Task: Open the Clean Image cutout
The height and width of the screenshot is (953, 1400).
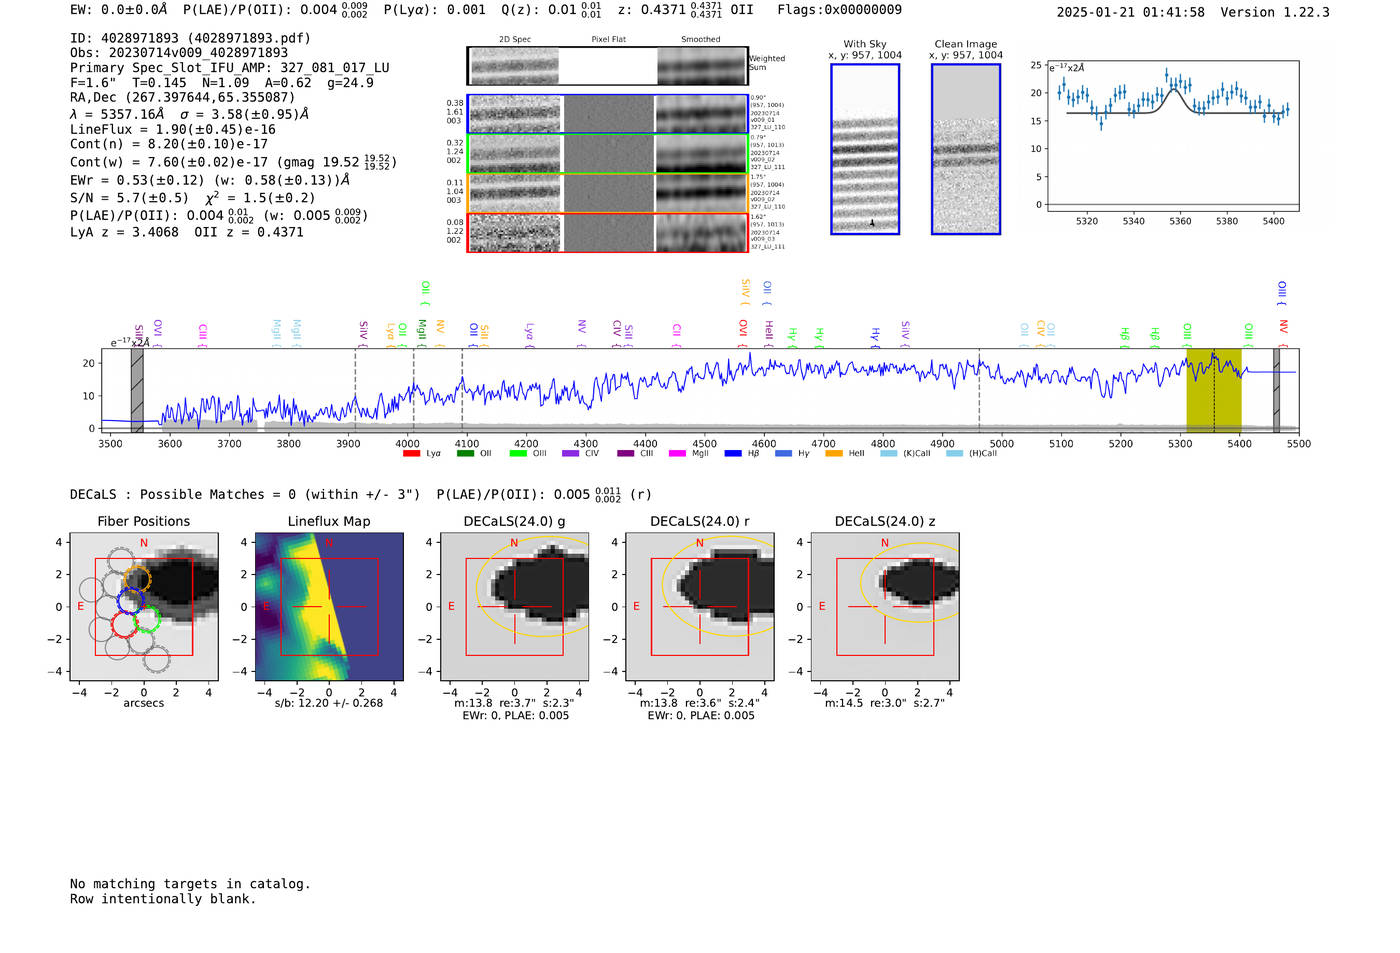Action: point(966,149)
